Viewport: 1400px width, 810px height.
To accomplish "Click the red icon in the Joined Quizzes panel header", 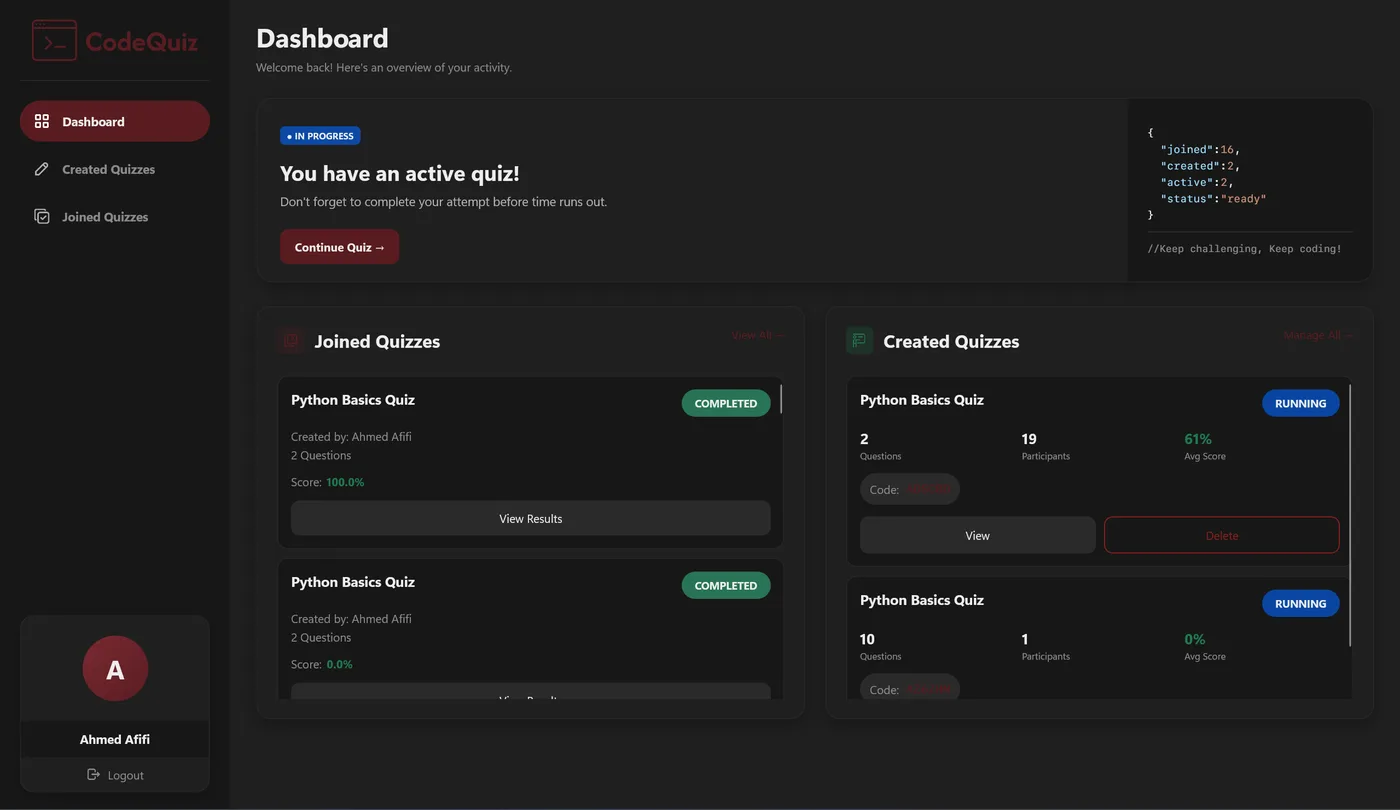I will tap(291, 341).
